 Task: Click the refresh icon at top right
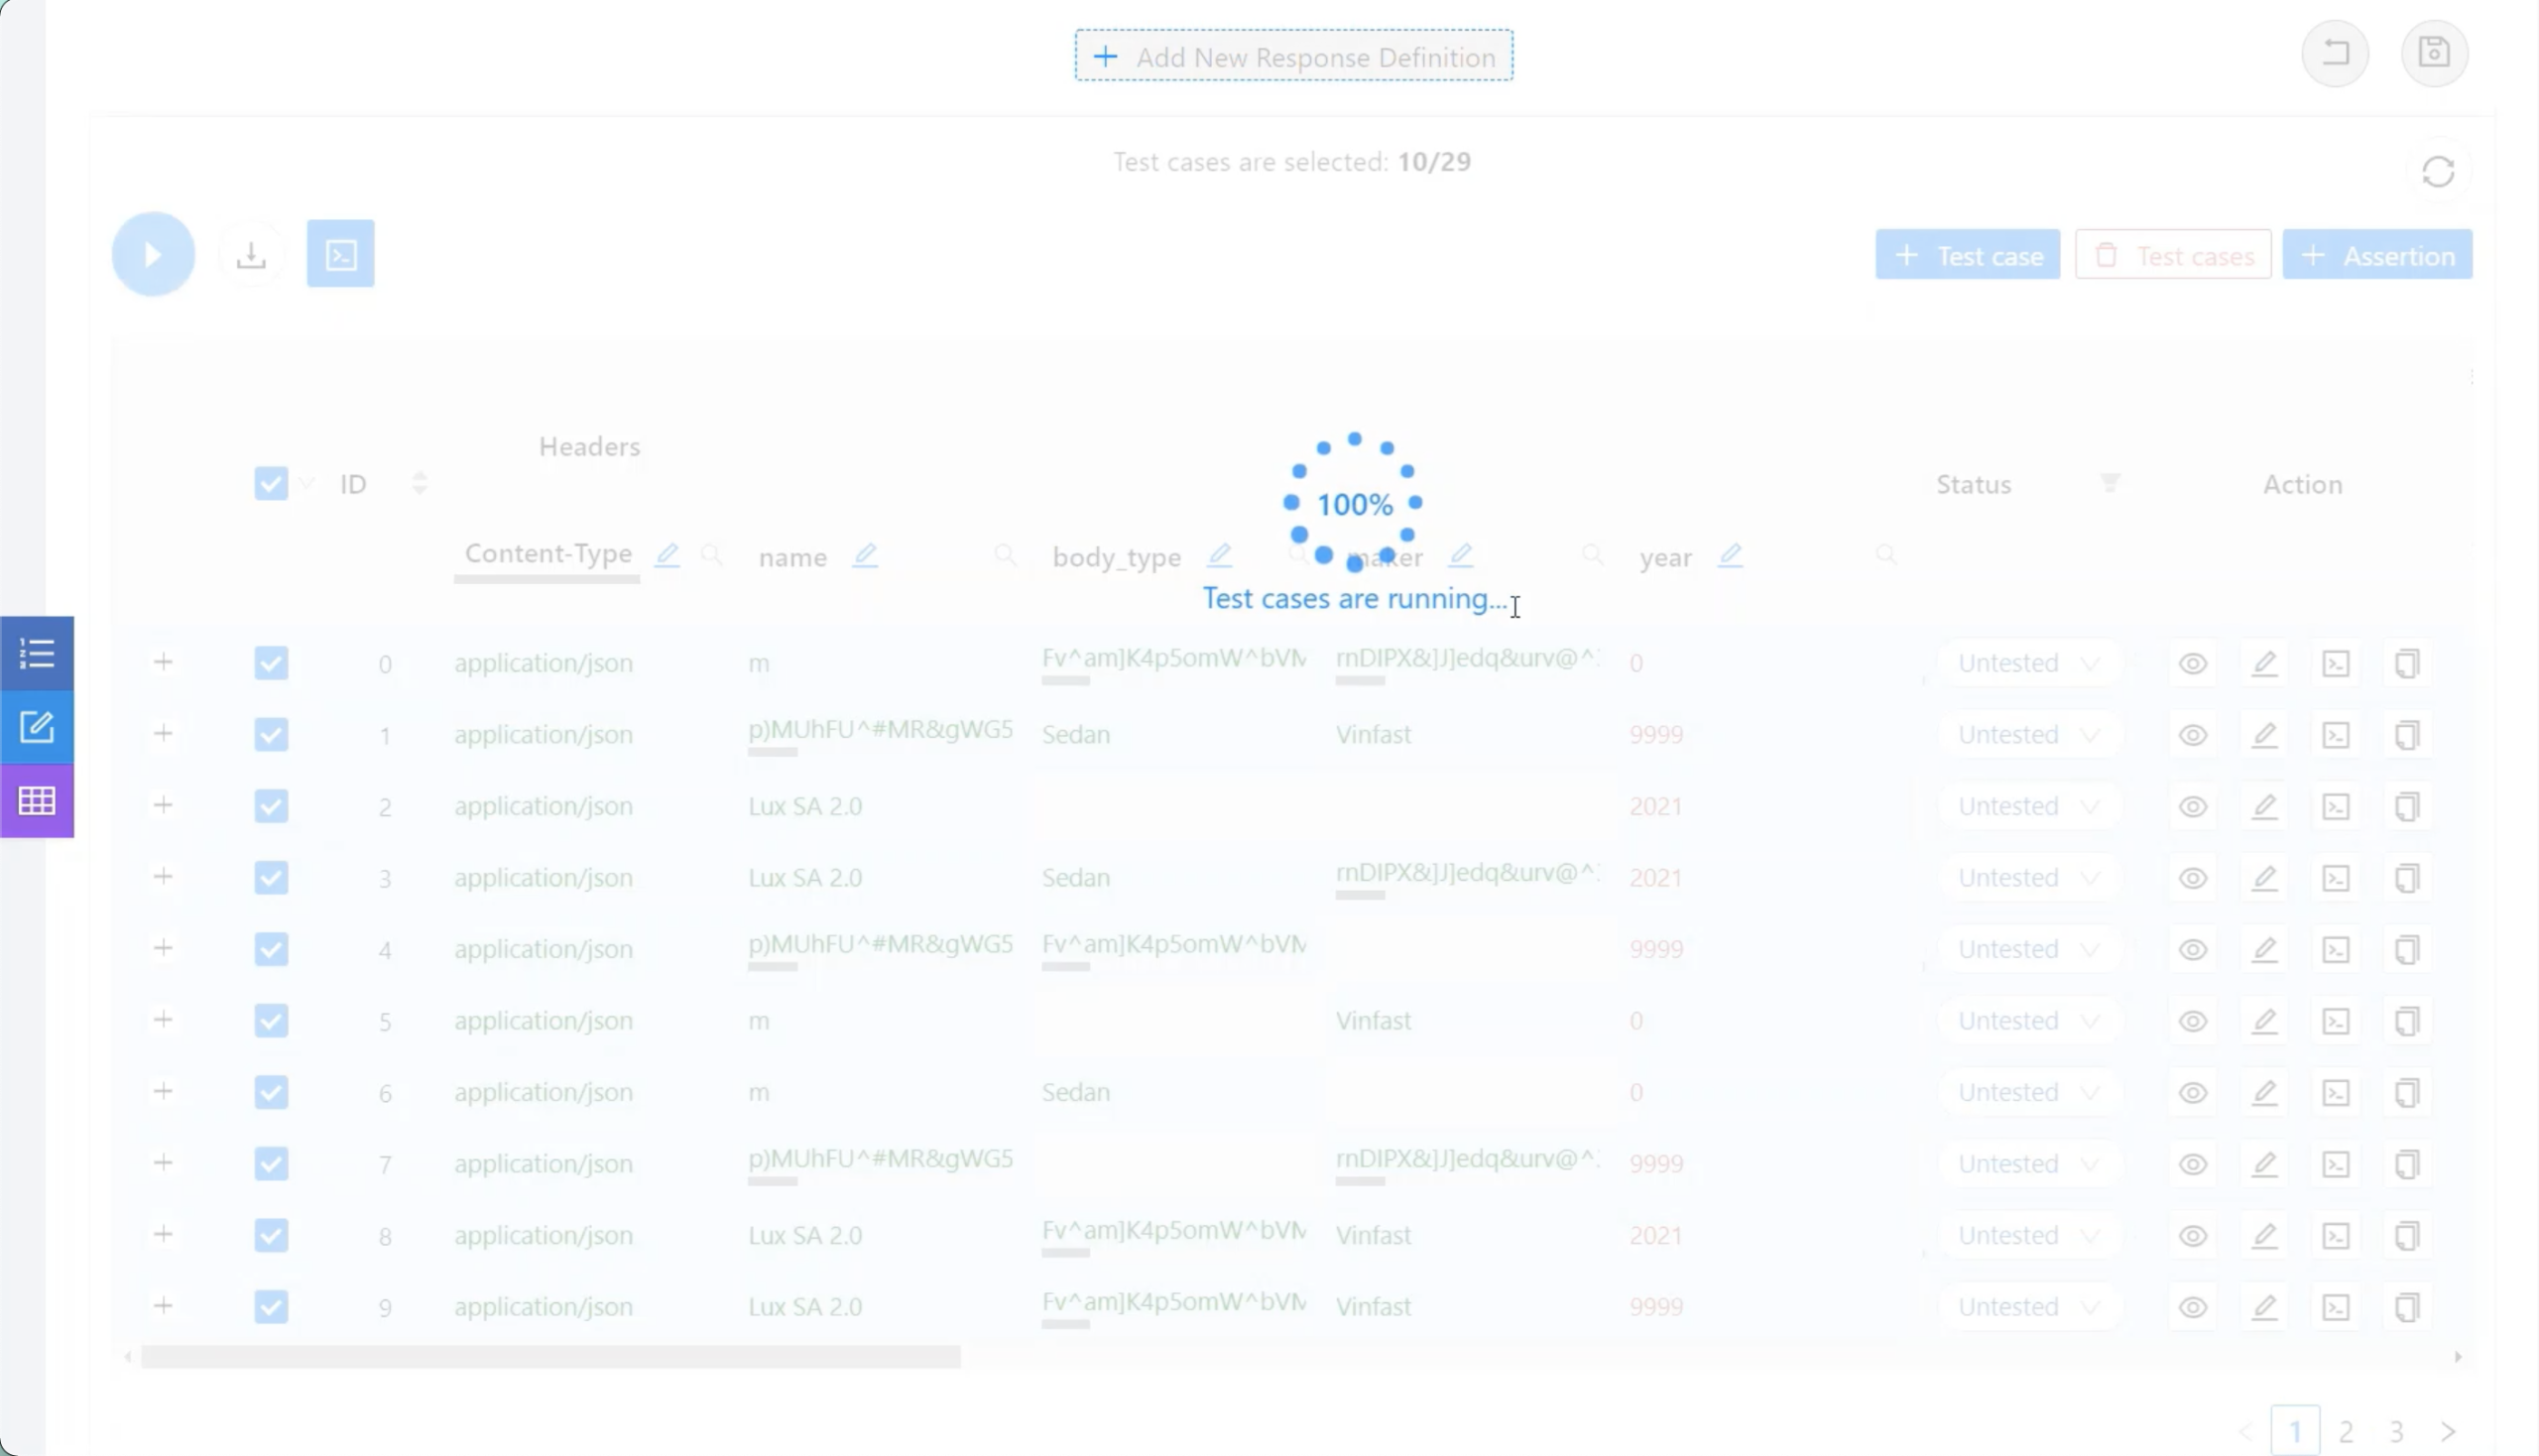point(2438,172)
